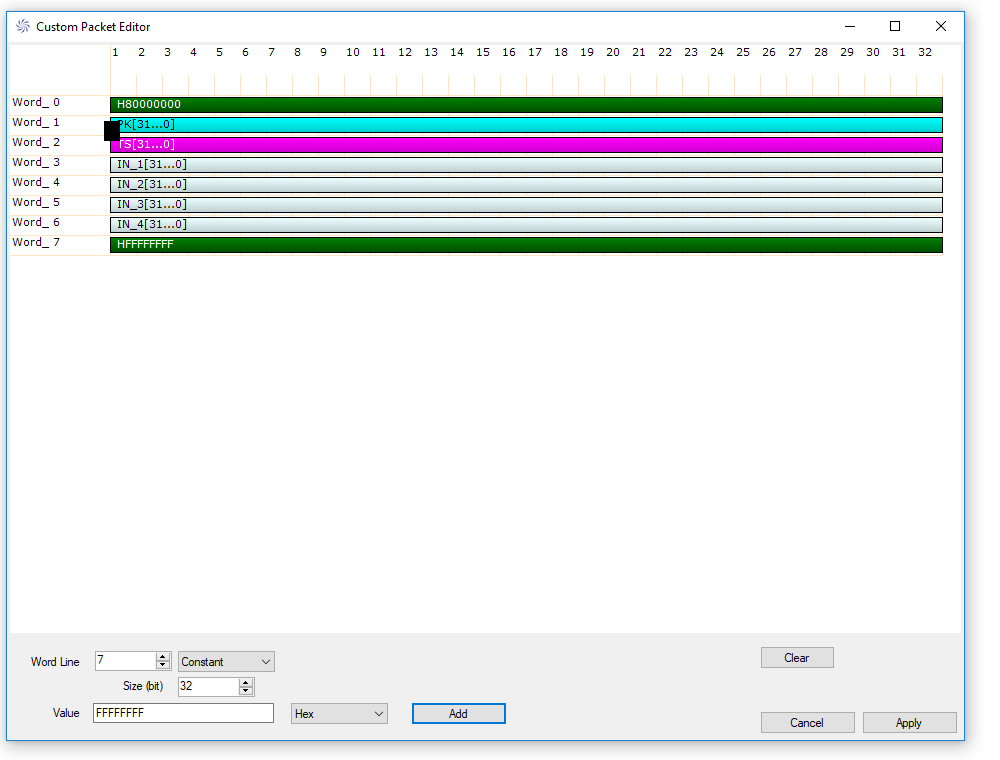Maximize the Custom Packet Editor window
Image resolution: width=1000 pixels, height=760 pixels.
coord(895,26)
